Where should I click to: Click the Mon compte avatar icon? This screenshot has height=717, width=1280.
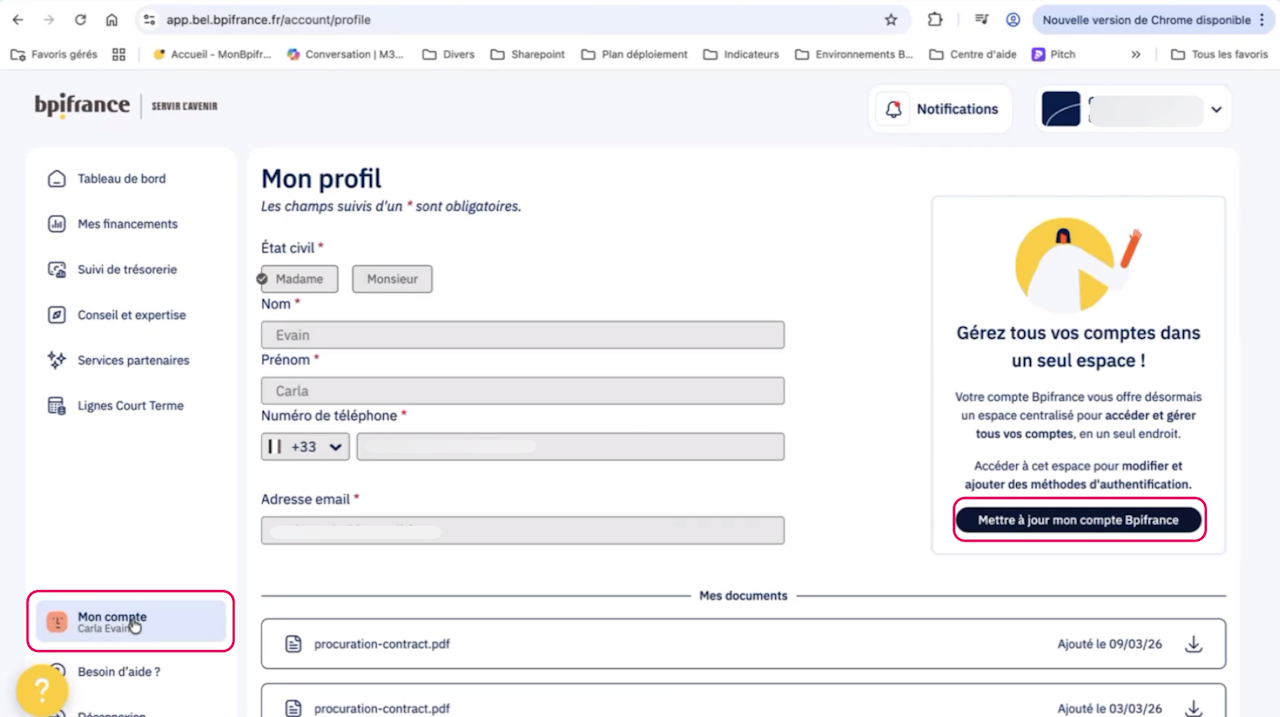click(57, 621)
